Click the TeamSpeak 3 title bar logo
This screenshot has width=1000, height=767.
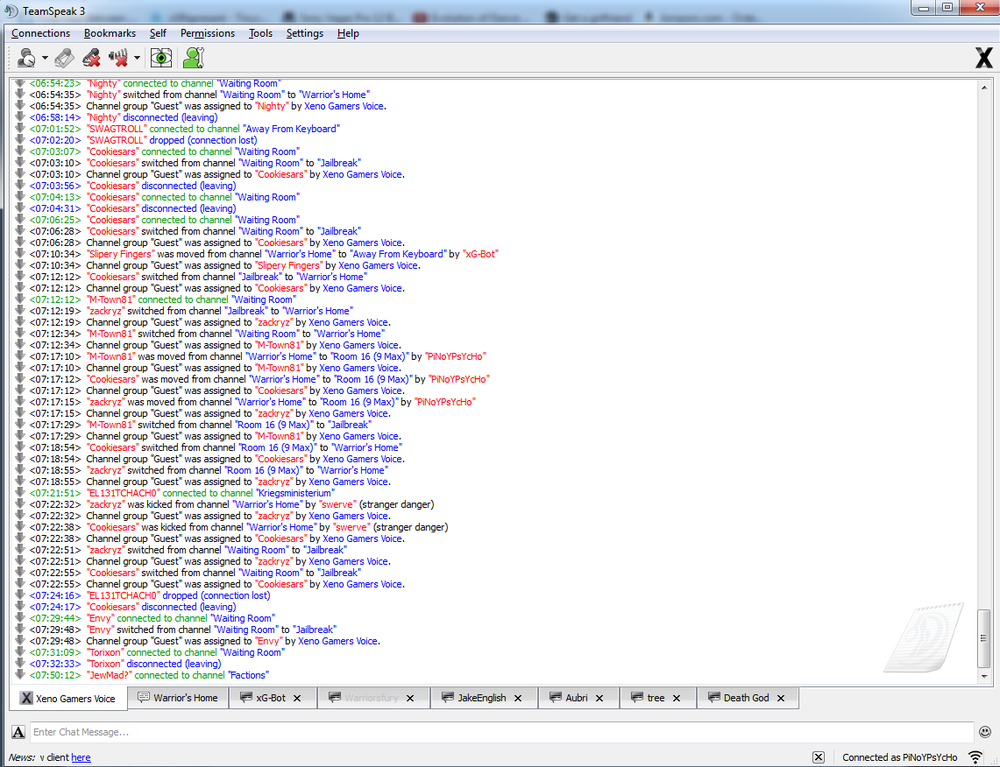click(11, 11)
